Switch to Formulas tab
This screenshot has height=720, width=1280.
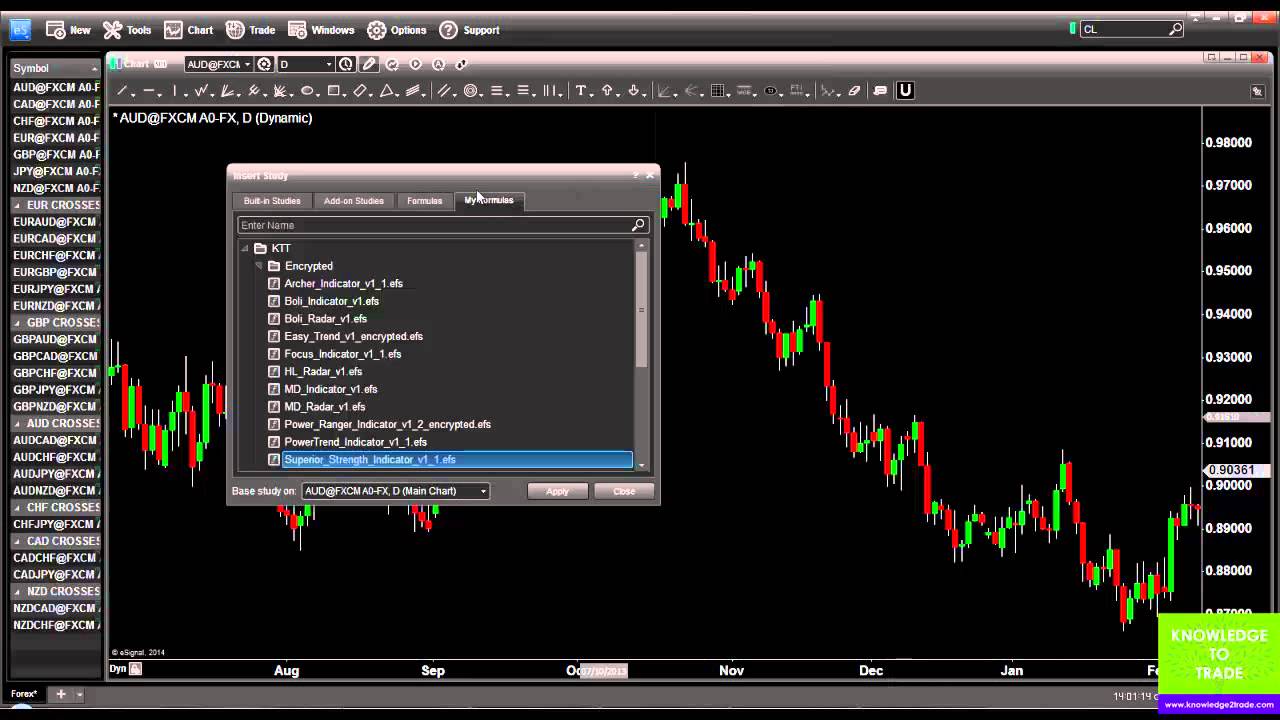tap(424, 201)
